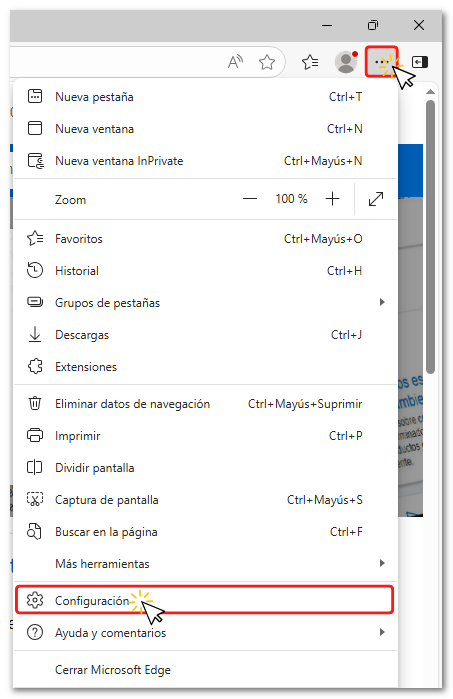Click the Configuración gear icon
This screenshot has width=453, height=699.
35,600
